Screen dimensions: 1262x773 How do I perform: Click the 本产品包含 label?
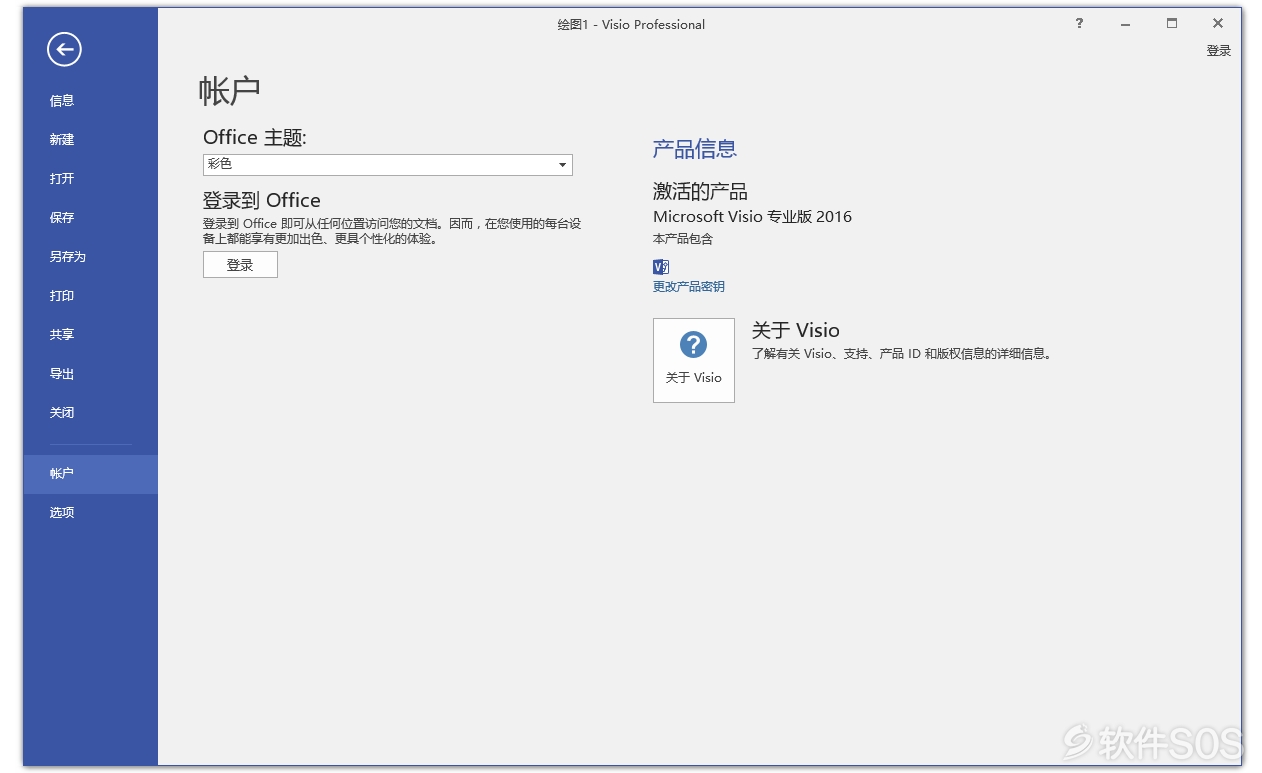pyautogui.click(x=683, y=239)
